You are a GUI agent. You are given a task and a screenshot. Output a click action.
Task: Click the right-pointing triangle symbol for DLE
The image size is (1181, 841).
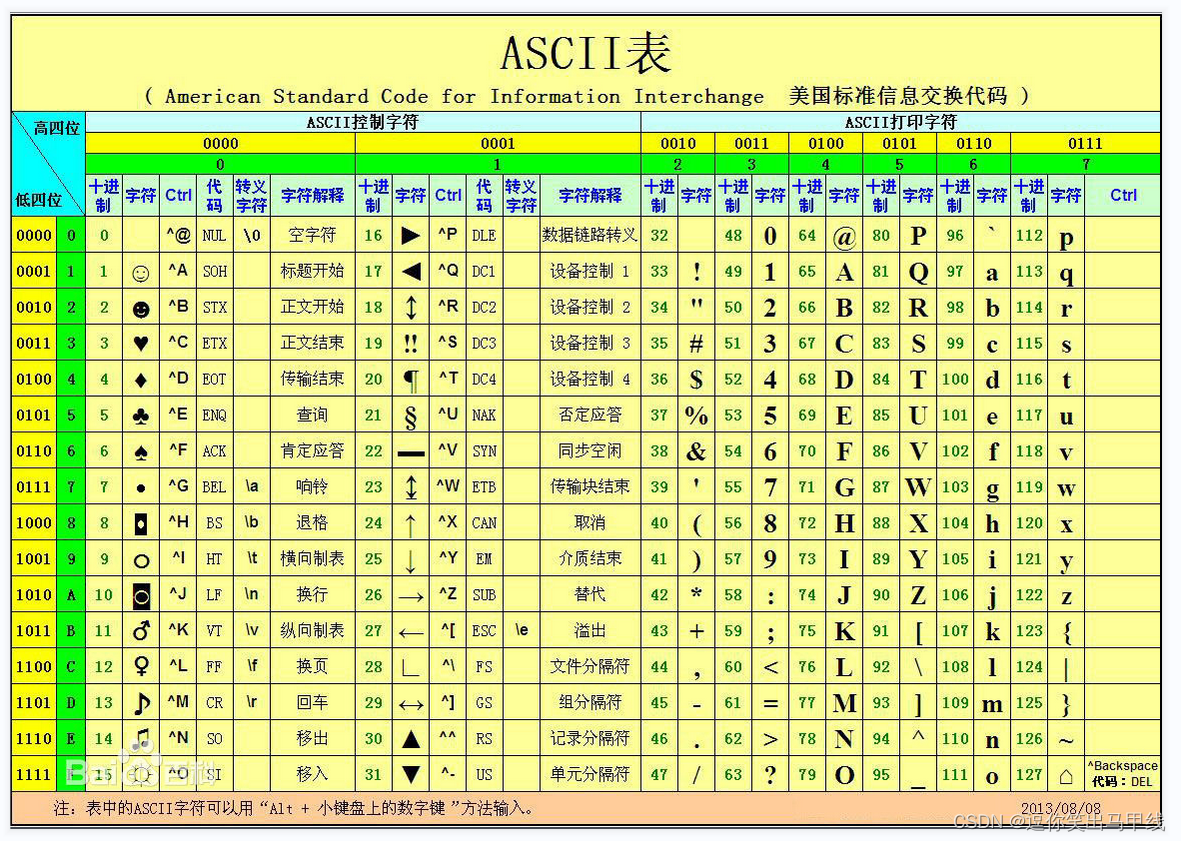pyautogui.click(x=410, y=236)
